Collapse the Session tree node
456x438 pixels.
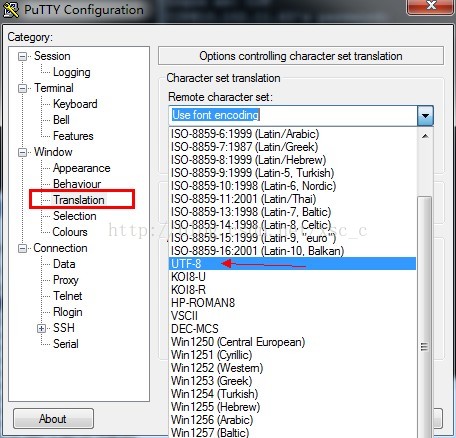click(x=22, y=56)
